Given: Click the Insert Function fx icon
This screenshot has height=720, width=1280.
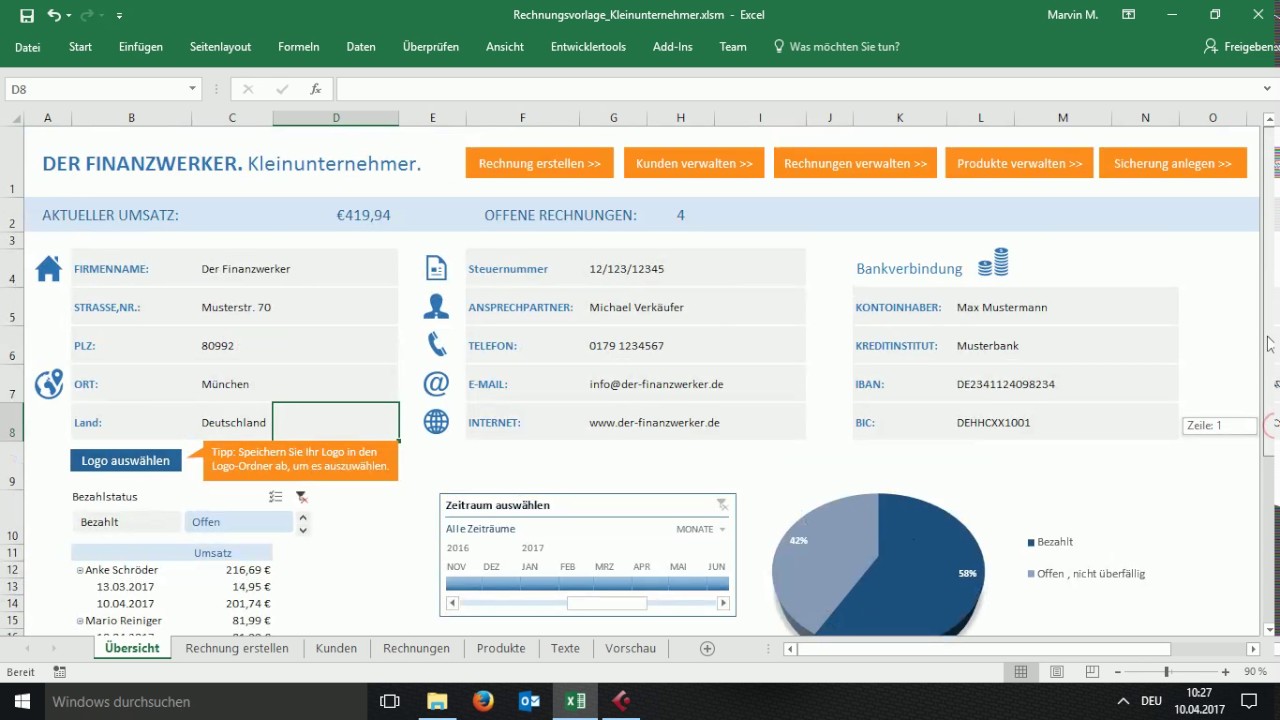Looking at the screenshot, I should click(315, 89).
